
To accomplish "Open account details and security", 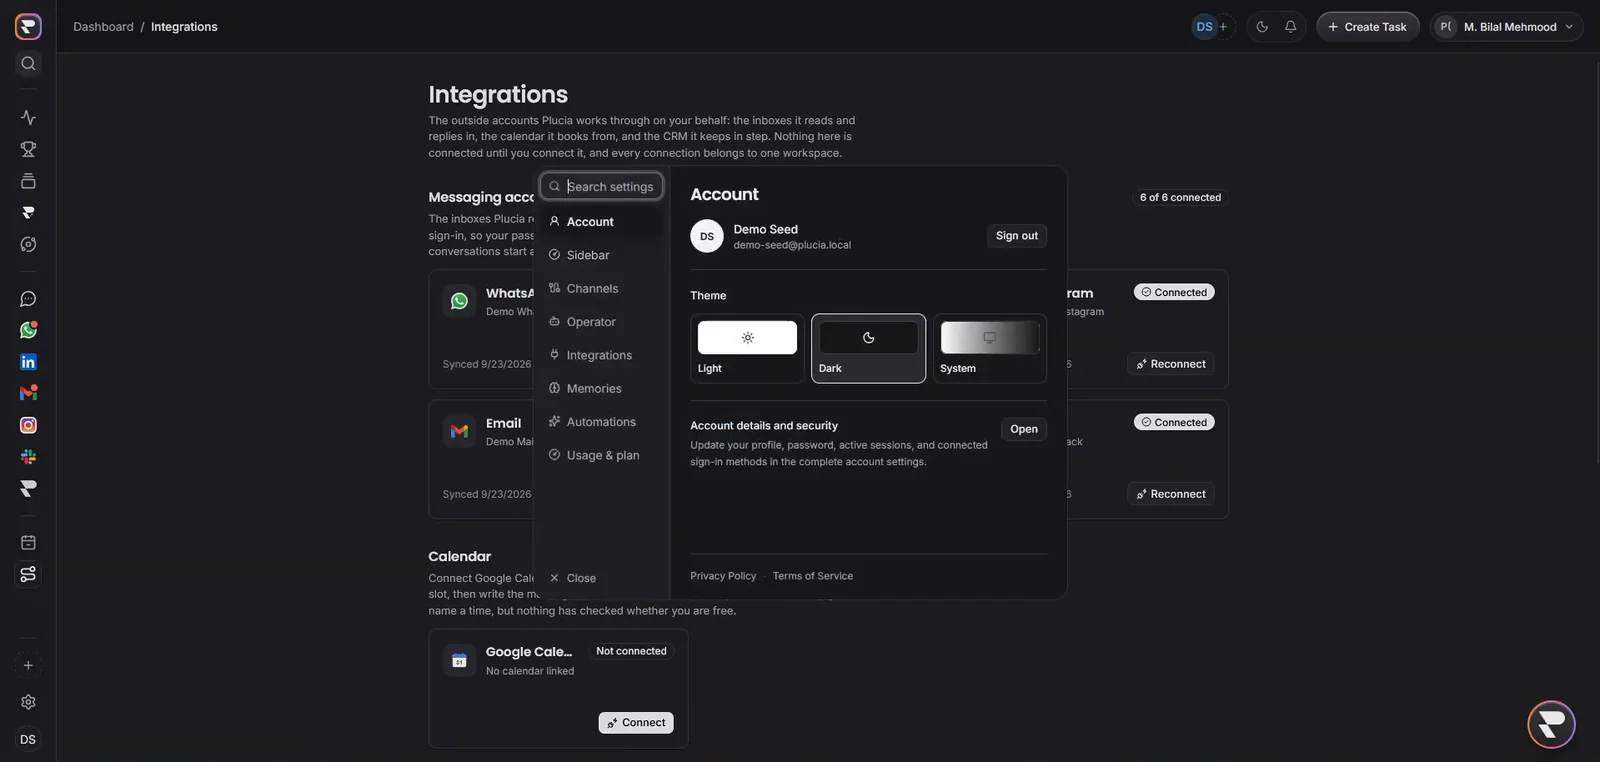I will pyautogui.click(x=1024, y=429).
